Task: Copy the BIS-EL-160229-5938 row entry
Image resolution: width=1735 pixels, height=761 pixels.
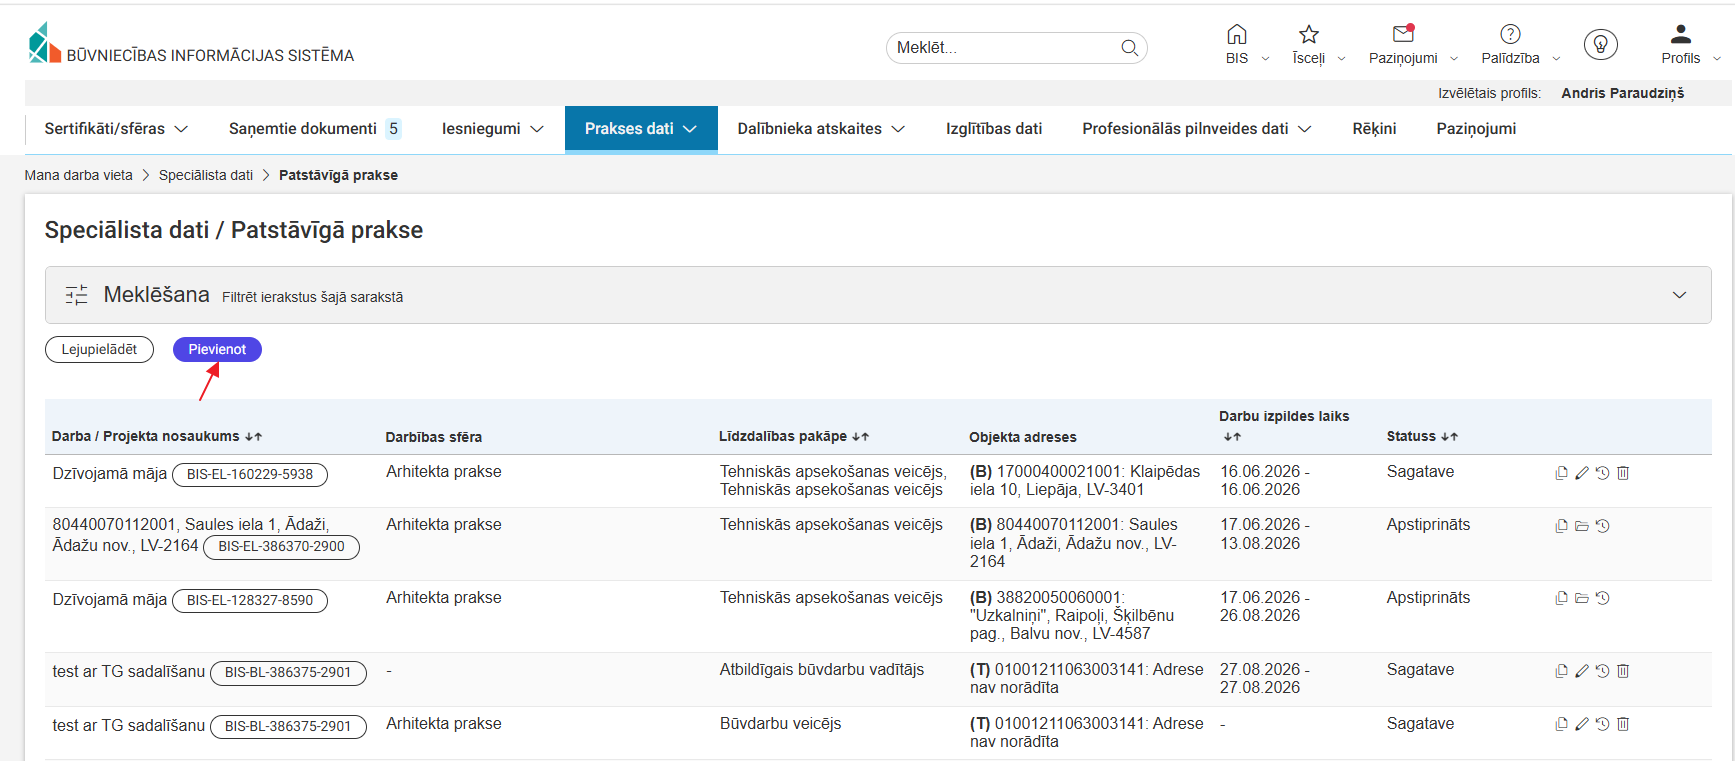Action: 1561,473
